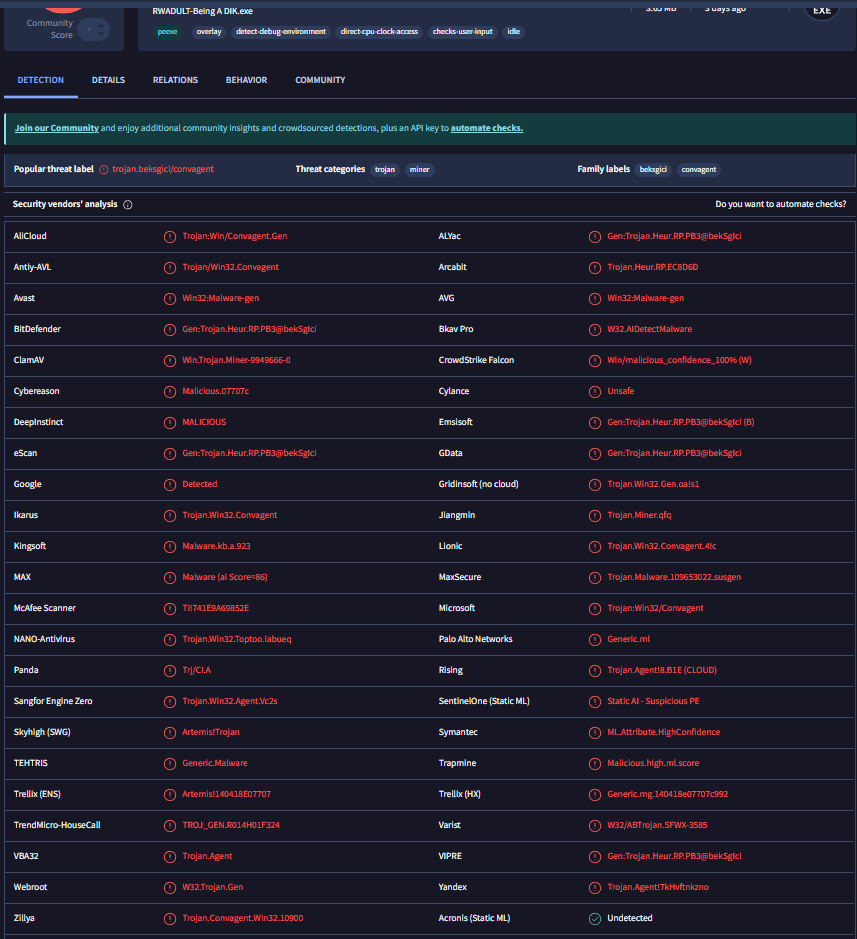Screen dimensions: 857x939
Task: Click the direct-cpu-clock-access tag
Action: point(380,32)
